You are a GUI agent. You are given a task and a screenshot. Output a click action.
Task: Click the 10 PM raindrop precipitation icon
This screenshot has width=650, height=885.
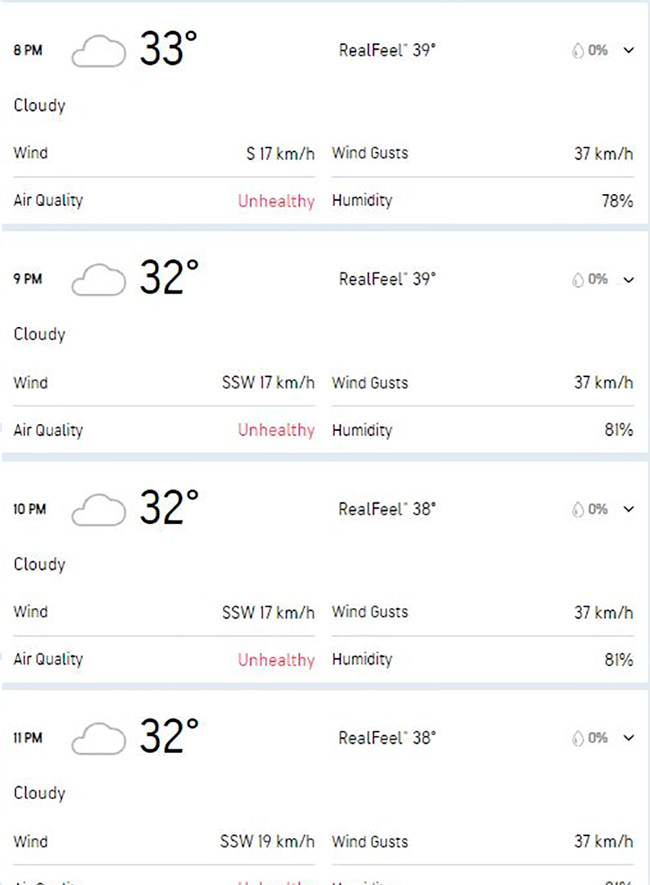577,509
